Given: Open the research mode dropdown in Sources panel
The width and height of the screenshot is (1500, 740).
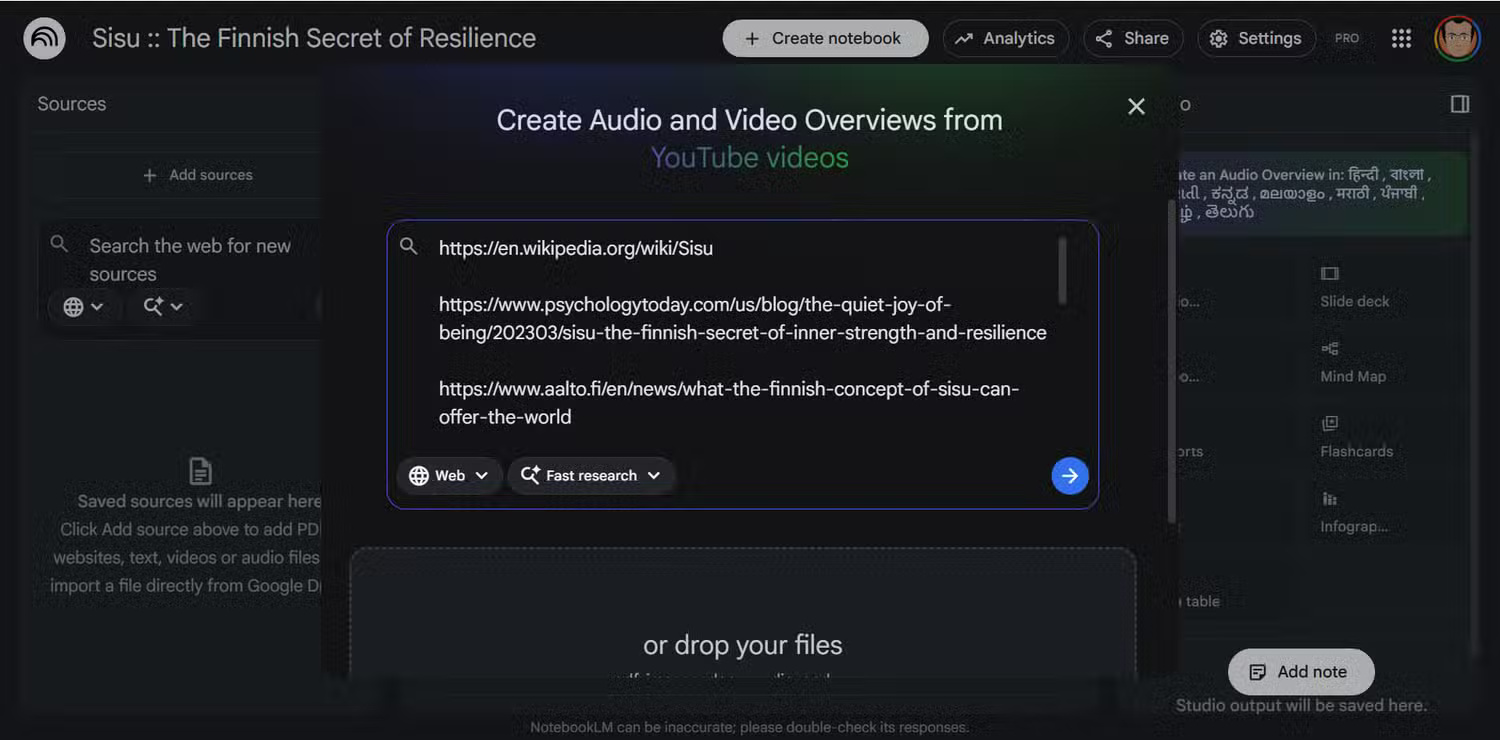Looking at the screenshot, I should coord(163,307).
